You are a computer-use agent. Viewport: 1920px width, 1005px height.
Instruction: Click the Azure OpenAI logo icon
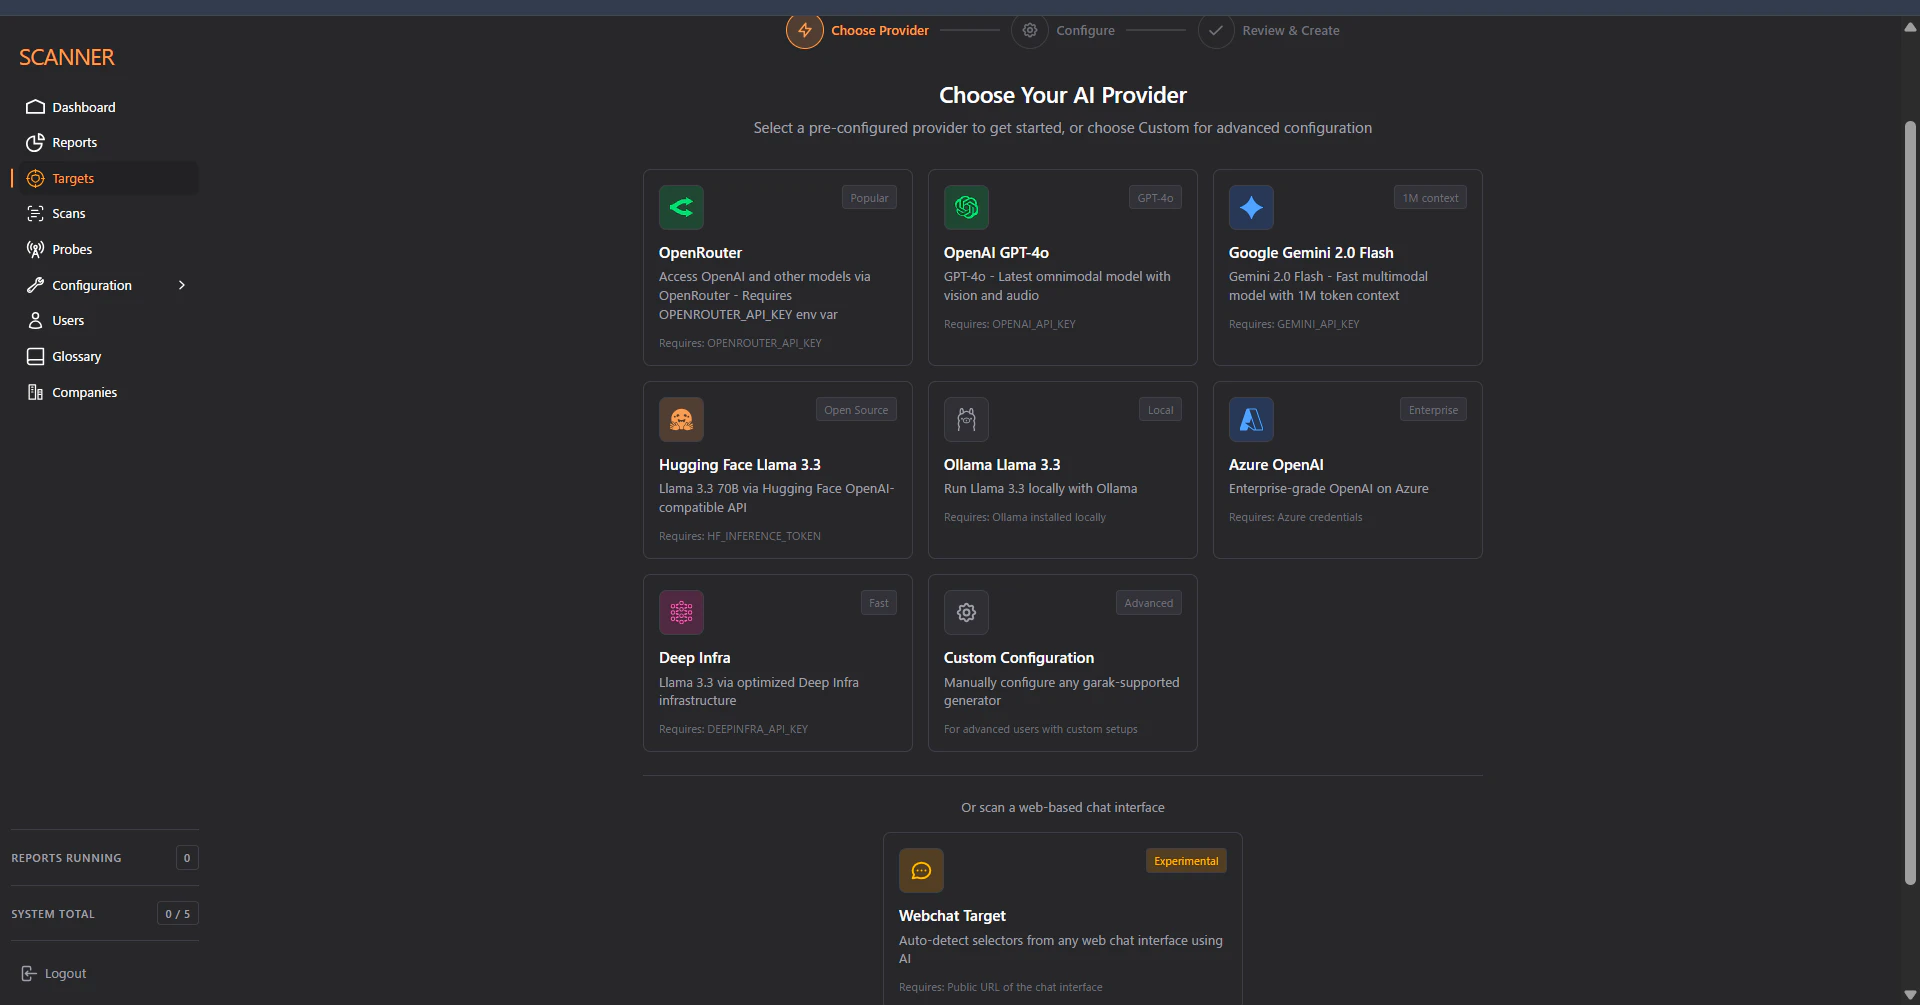[x=1251, y=420]
